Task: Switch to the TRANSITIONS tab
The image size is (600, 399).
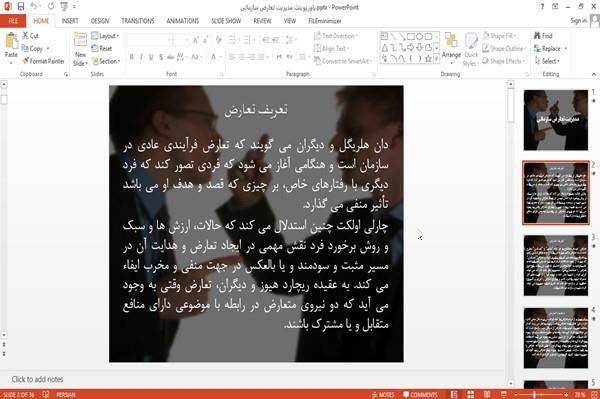Action: click(x=138, y=21)
